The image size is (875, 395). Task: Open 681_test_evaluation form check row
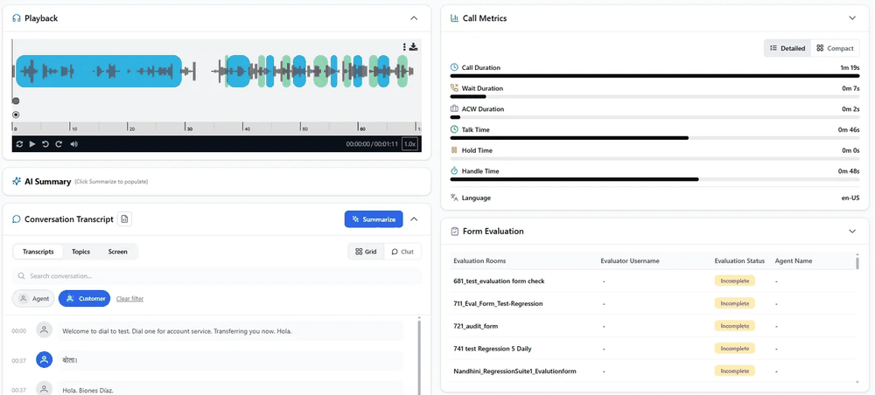pyautogui.click(x=653, y=281)
